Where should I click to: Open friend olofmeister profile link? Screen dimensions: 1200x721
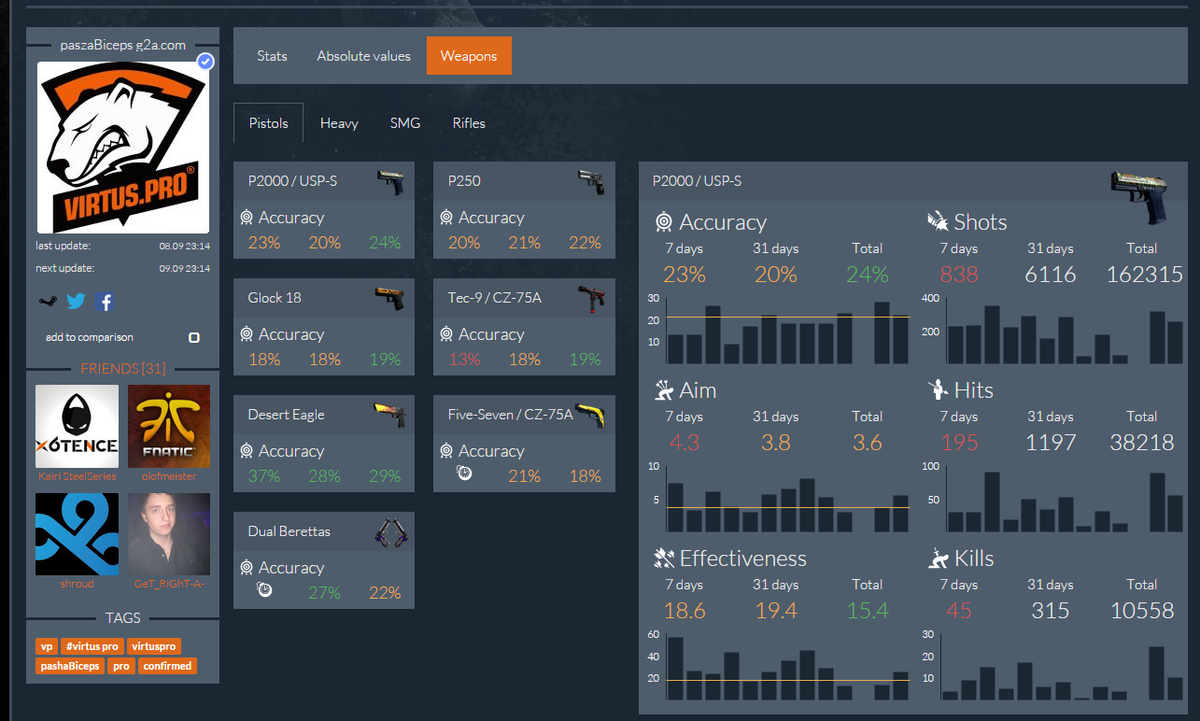coord(169,476)
